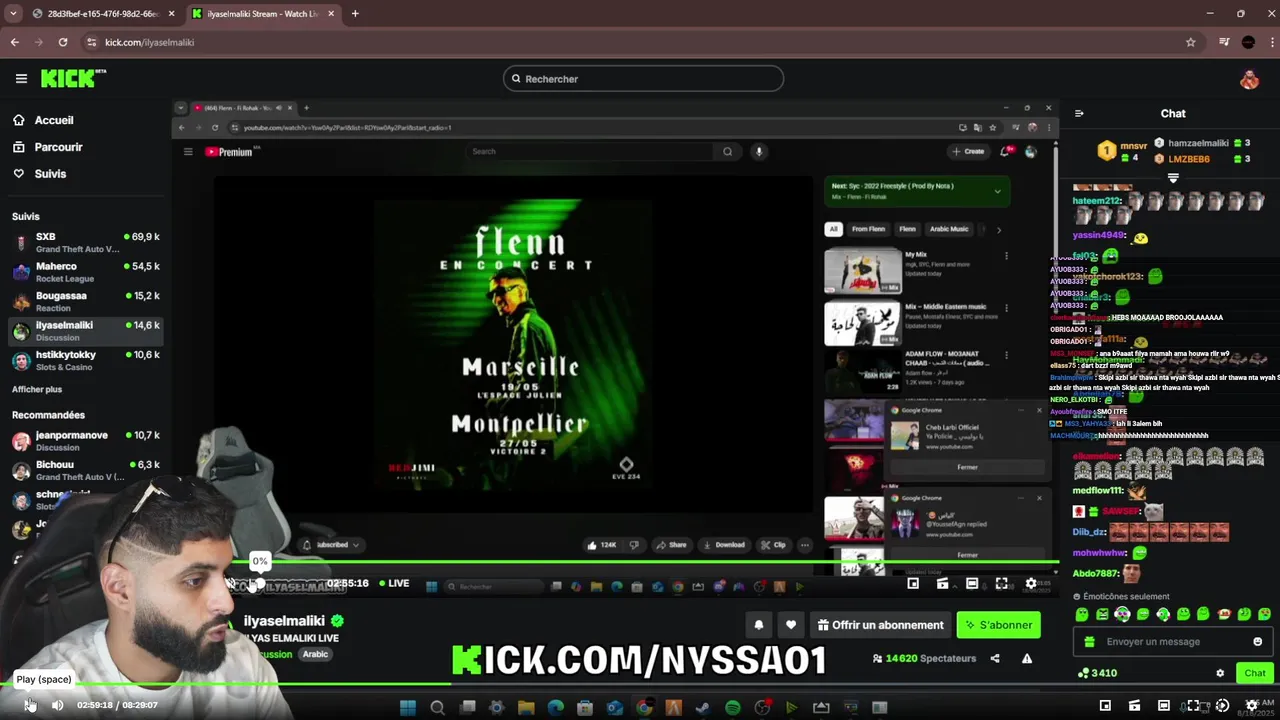
Task: Toggle follow heart for ilyaselmaliki
Action: 791,625
